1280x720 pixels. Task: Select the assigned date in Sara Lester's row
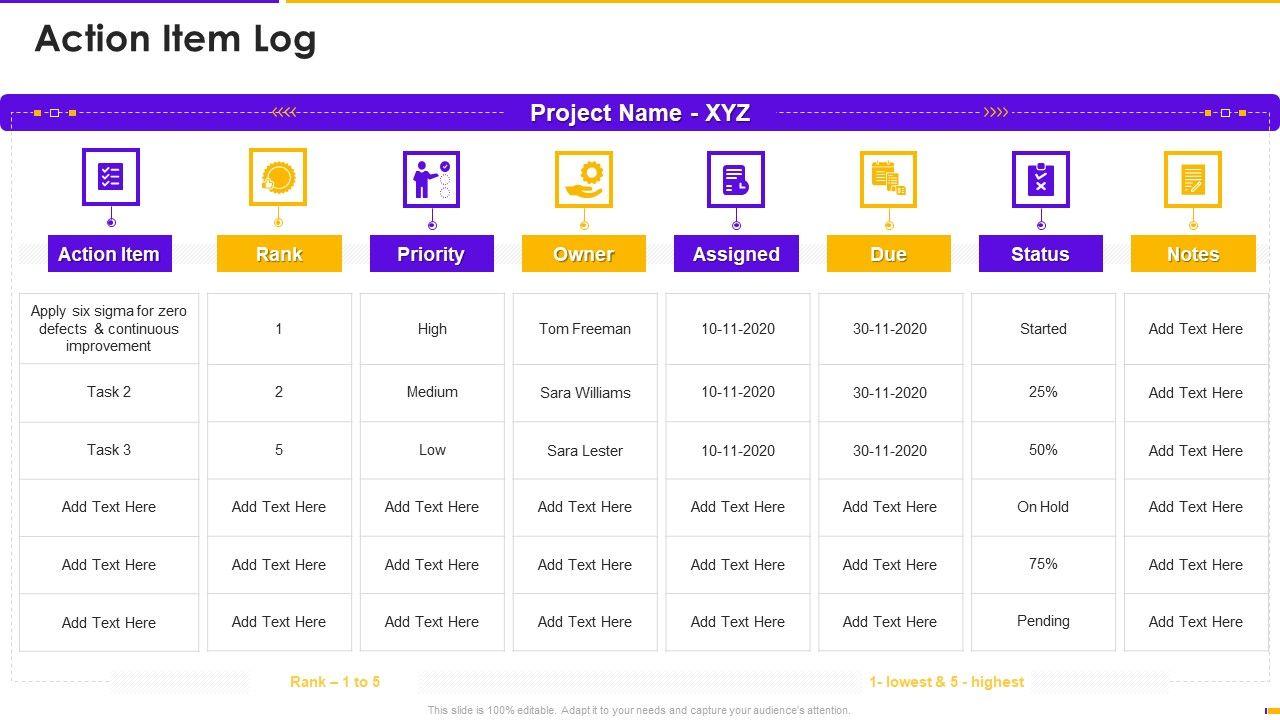(738, 451)
